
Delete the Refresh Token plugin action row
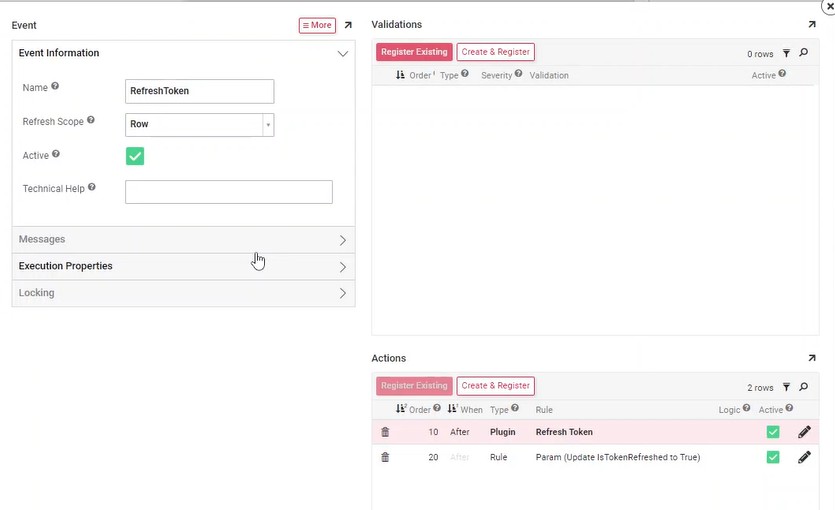pos(385,432)
